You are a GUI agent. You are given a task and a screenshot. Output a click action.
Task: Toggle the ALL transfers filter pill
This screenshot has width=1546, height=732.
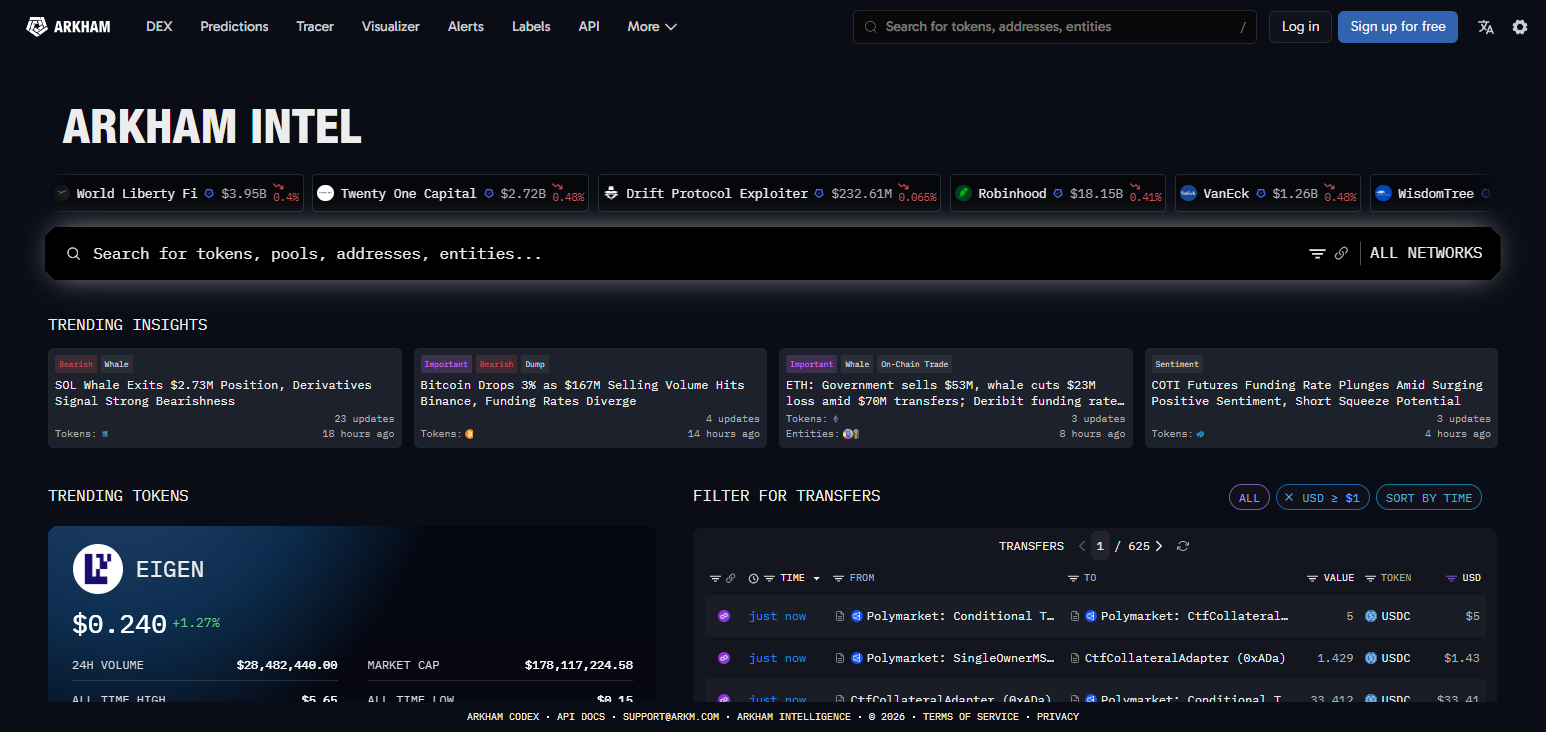point(1249,498)
